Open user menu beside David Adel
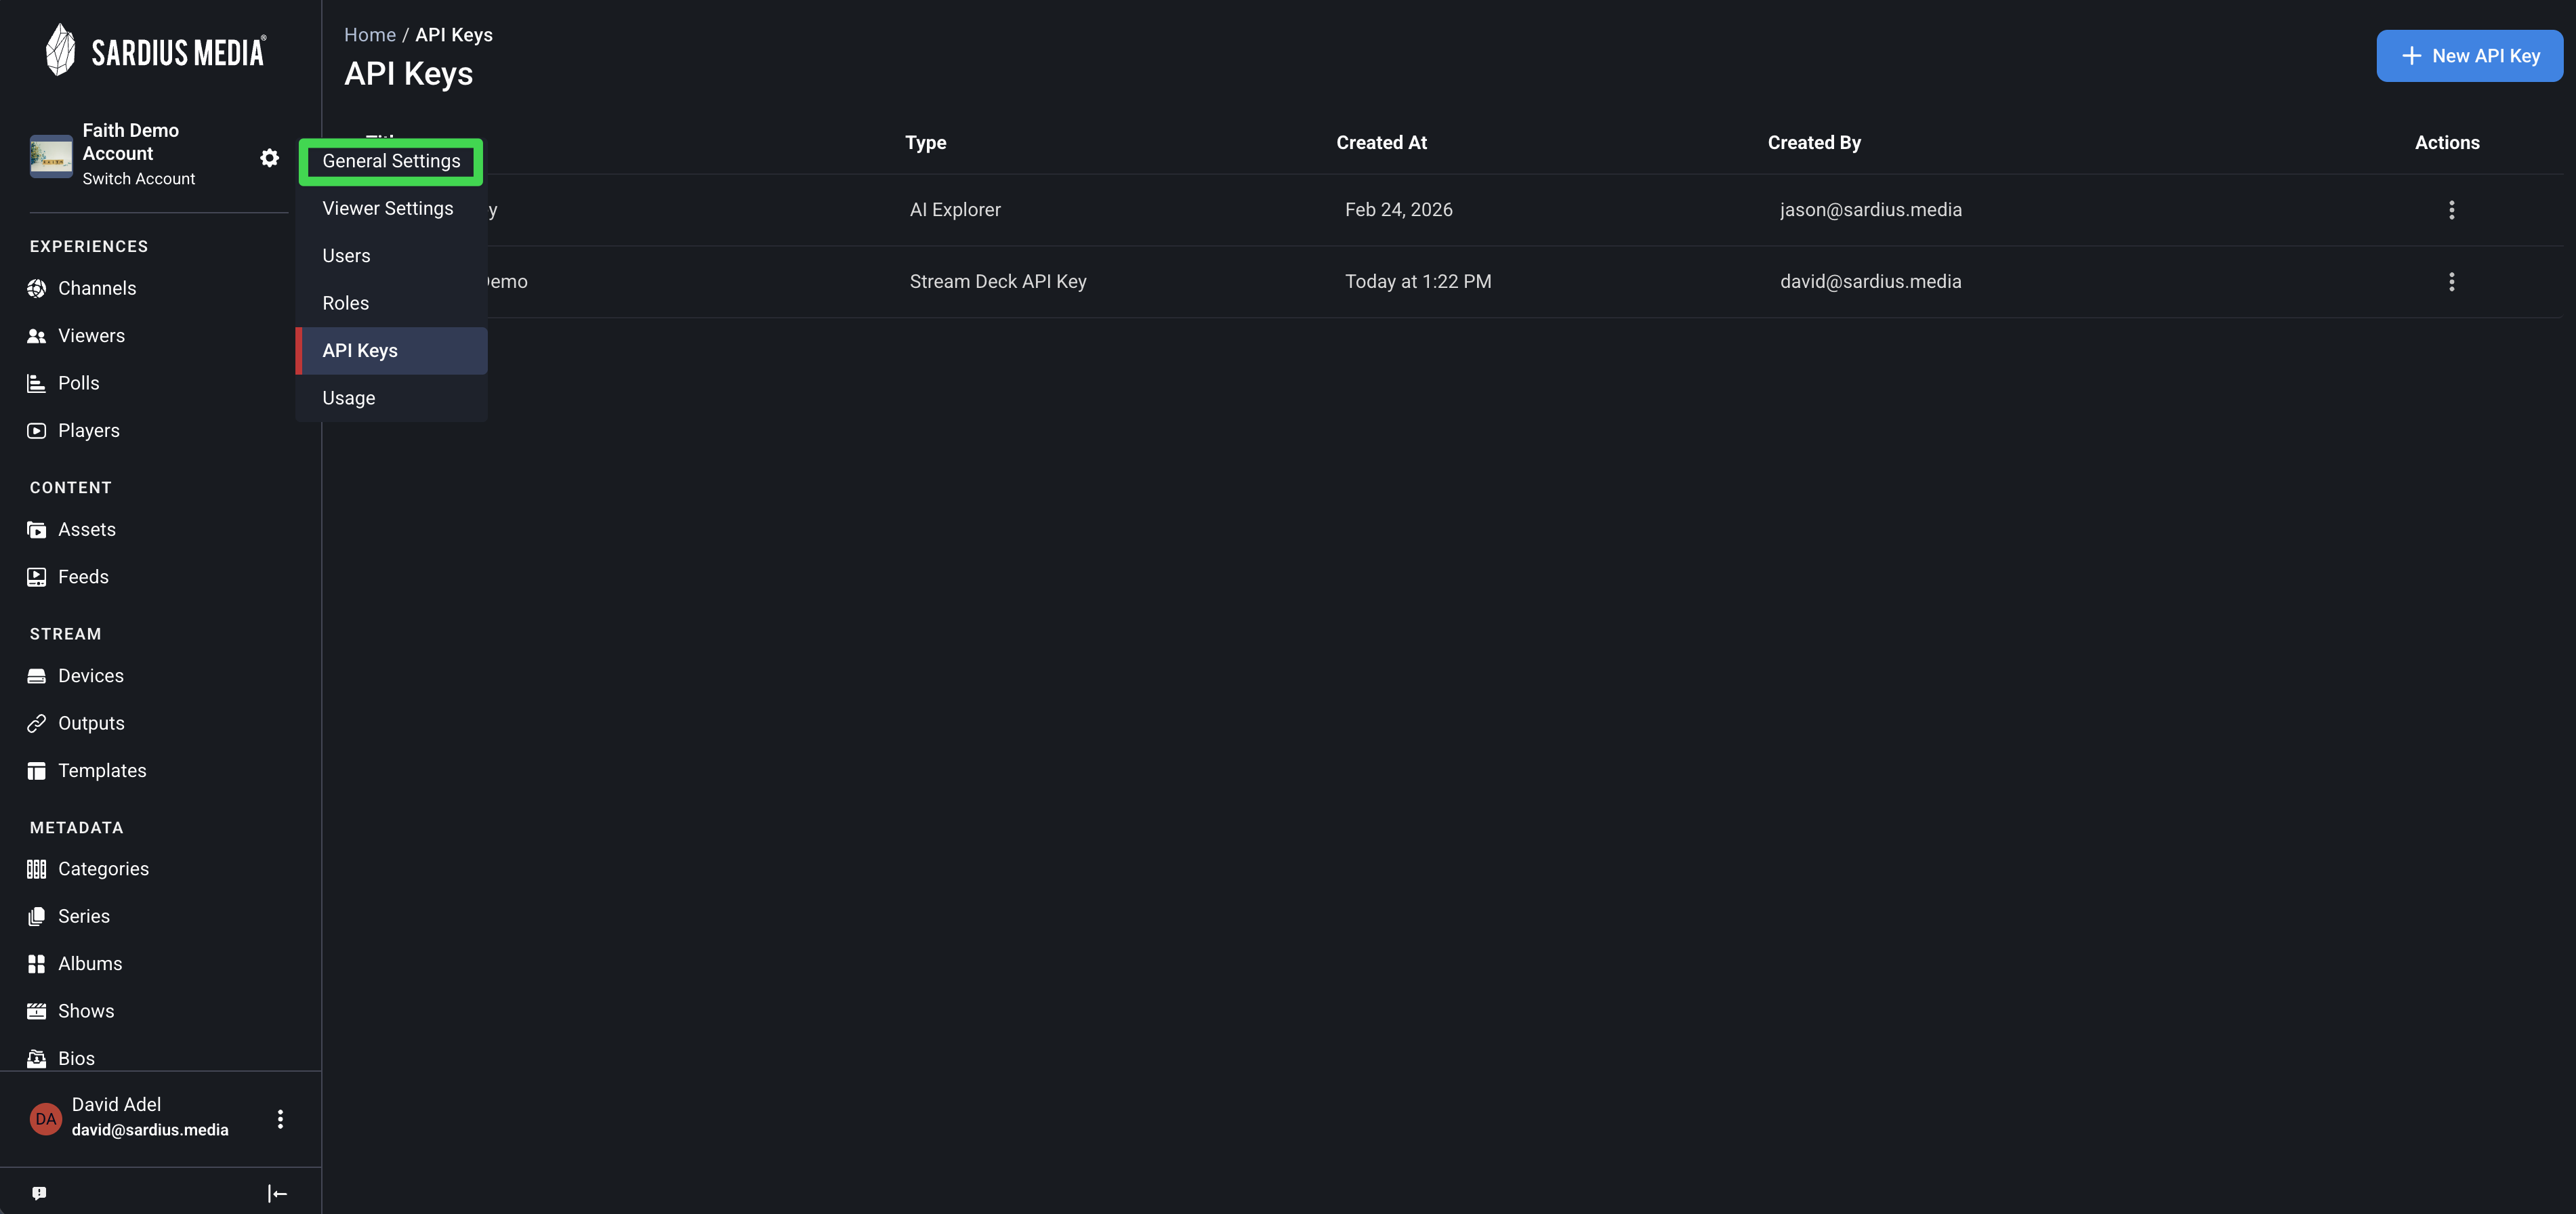 coord(280,1118)
